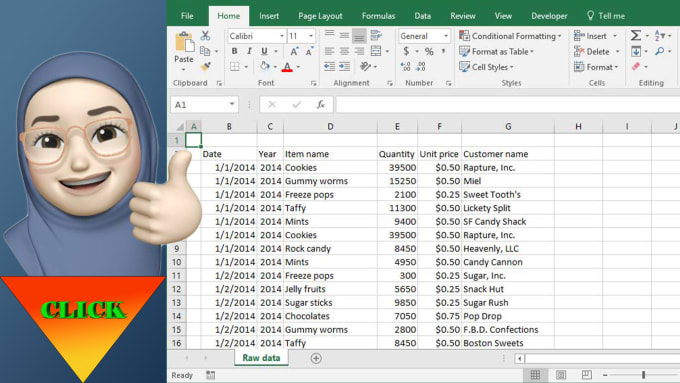Screen dimensions: 680x383
Task: Open the General number format dropdown
Action: click(446, 36)
